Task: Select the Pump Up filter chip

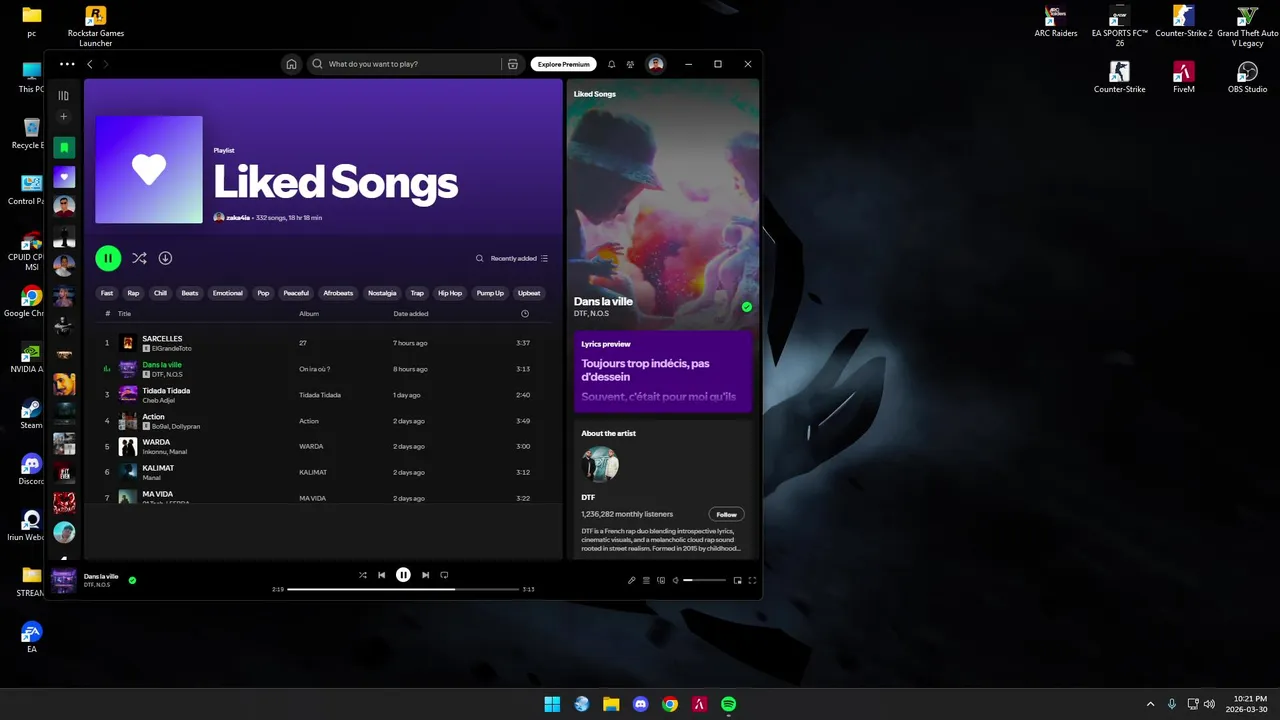Action: [490, 293]
